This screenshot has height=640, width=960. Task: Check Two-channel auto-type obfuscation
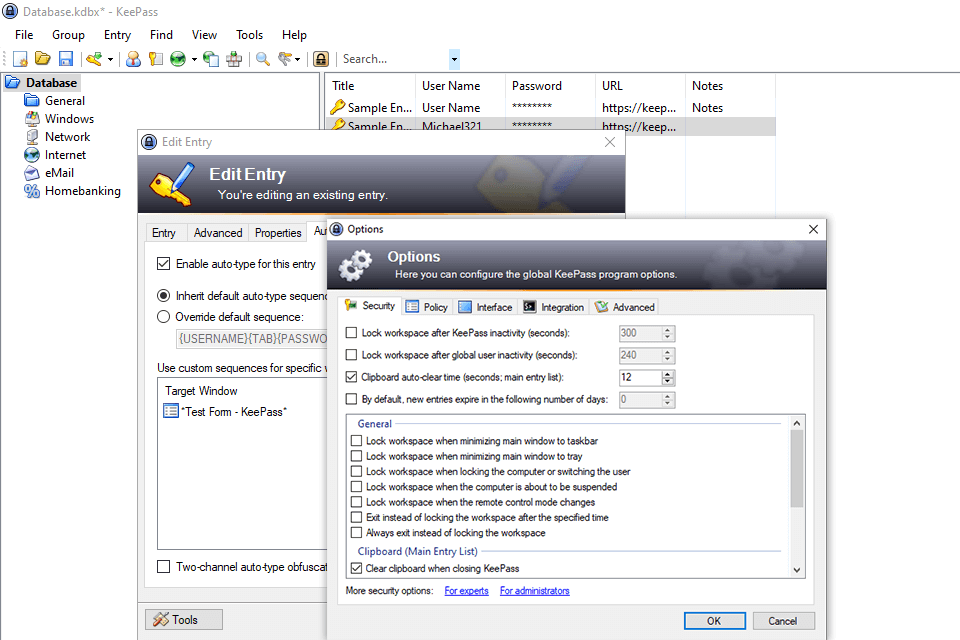[x=163, y=567]
